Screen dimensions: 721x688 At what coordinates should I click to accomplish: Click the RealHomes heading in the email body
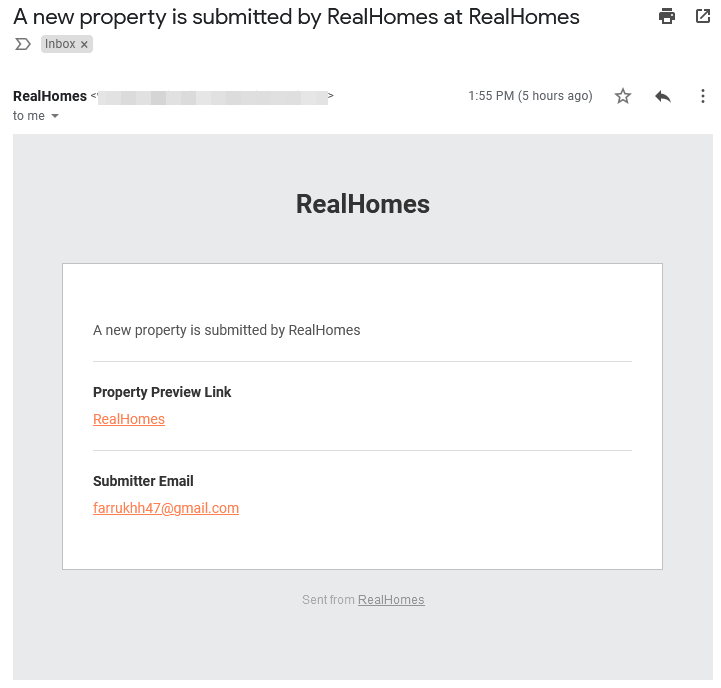point(363,204)
